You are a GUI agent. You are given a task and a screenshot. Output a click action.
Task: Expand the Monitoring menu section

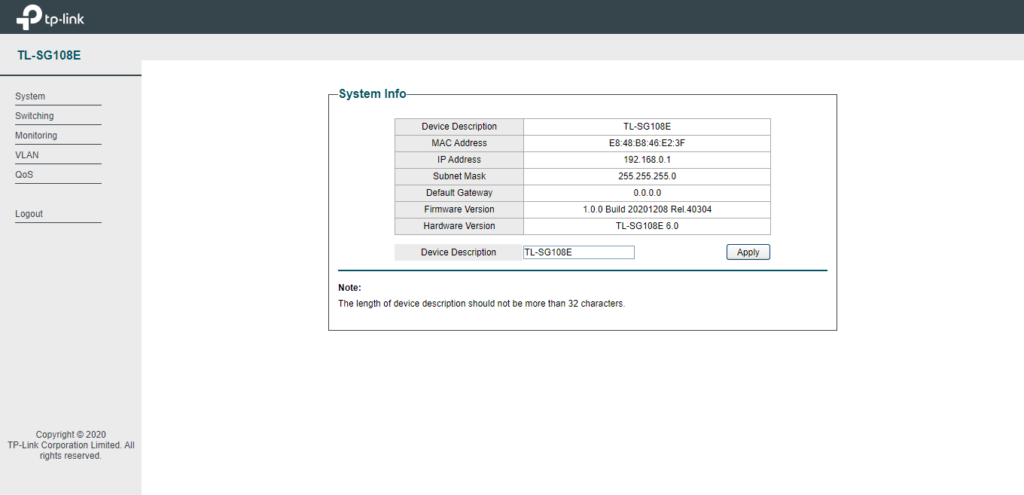36,136
